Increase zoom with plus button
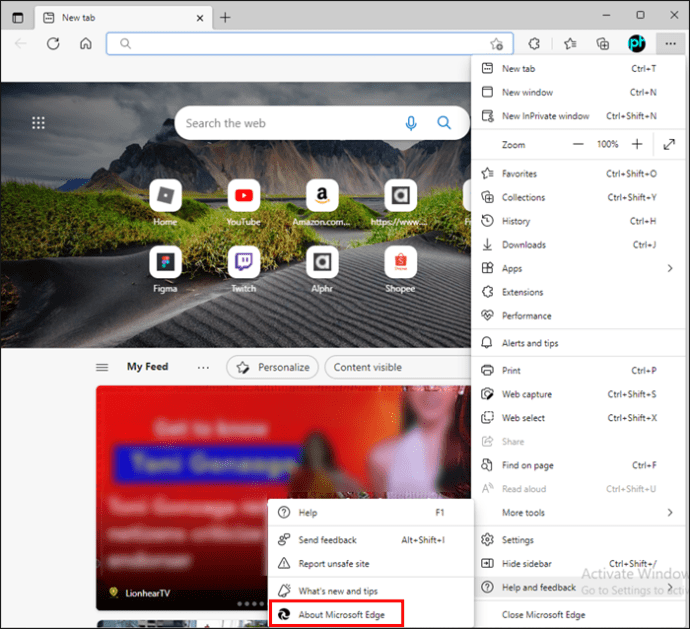 click(x=637, y=144)
